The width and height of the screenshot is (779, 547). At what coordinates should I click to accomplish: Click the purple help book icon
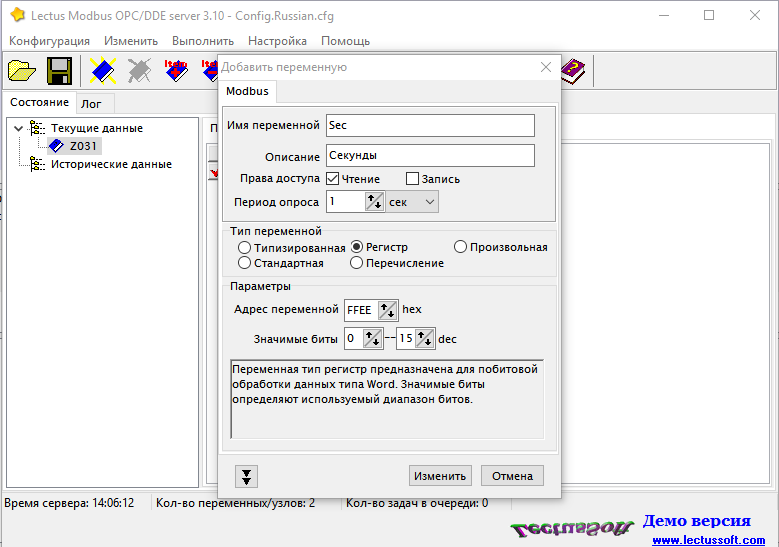tap(573, 70)
